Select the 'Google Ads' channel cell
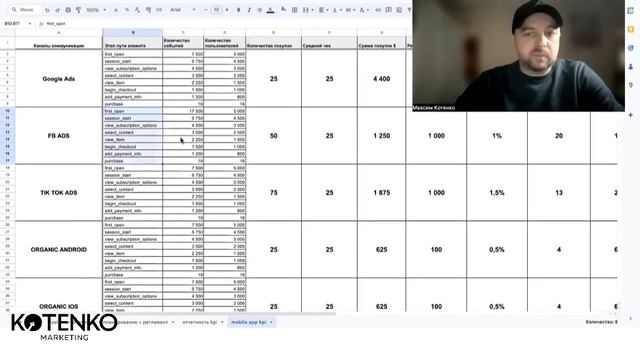 point(59,79)
